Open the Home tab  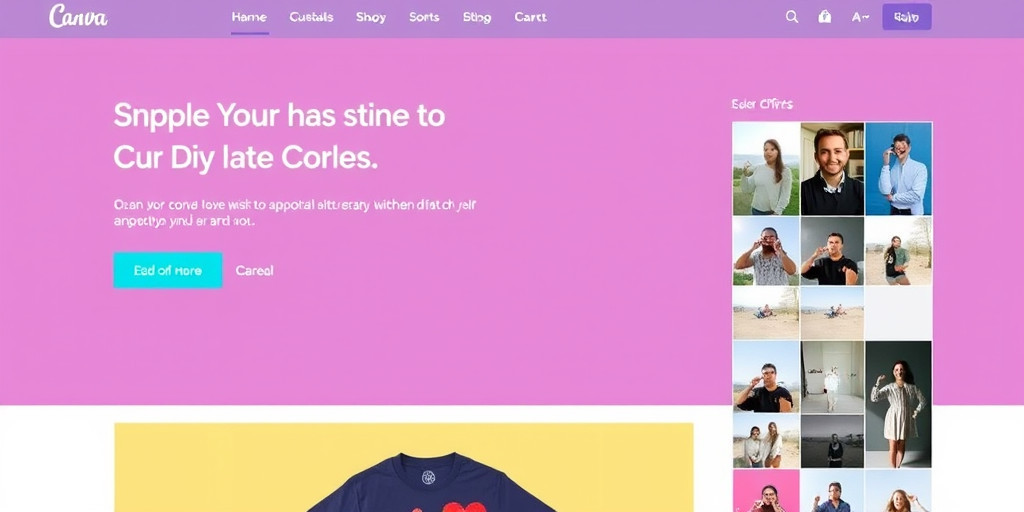[x=249, y=17]
